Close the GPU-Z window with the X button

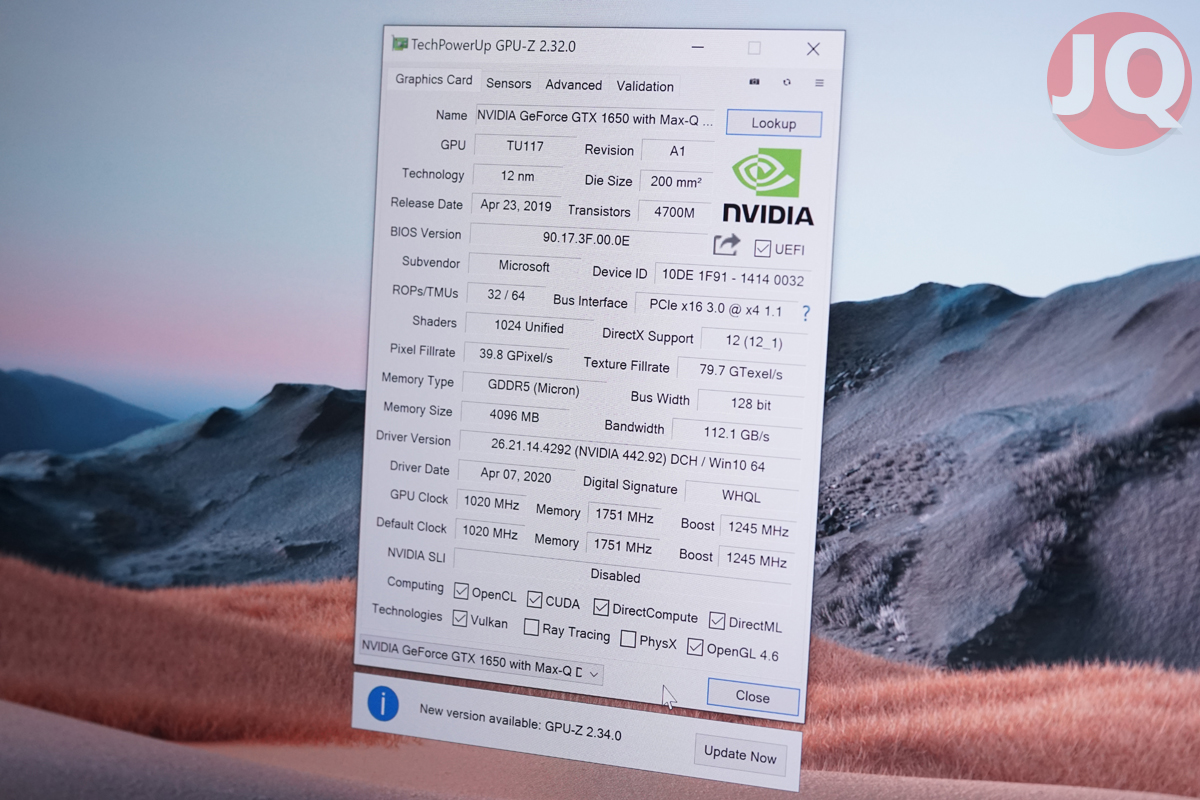click(813, 49)
